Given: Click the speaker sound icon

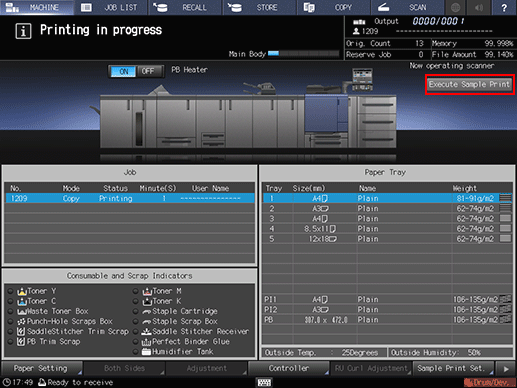Looking at the screenshot, I should point(479,7).
